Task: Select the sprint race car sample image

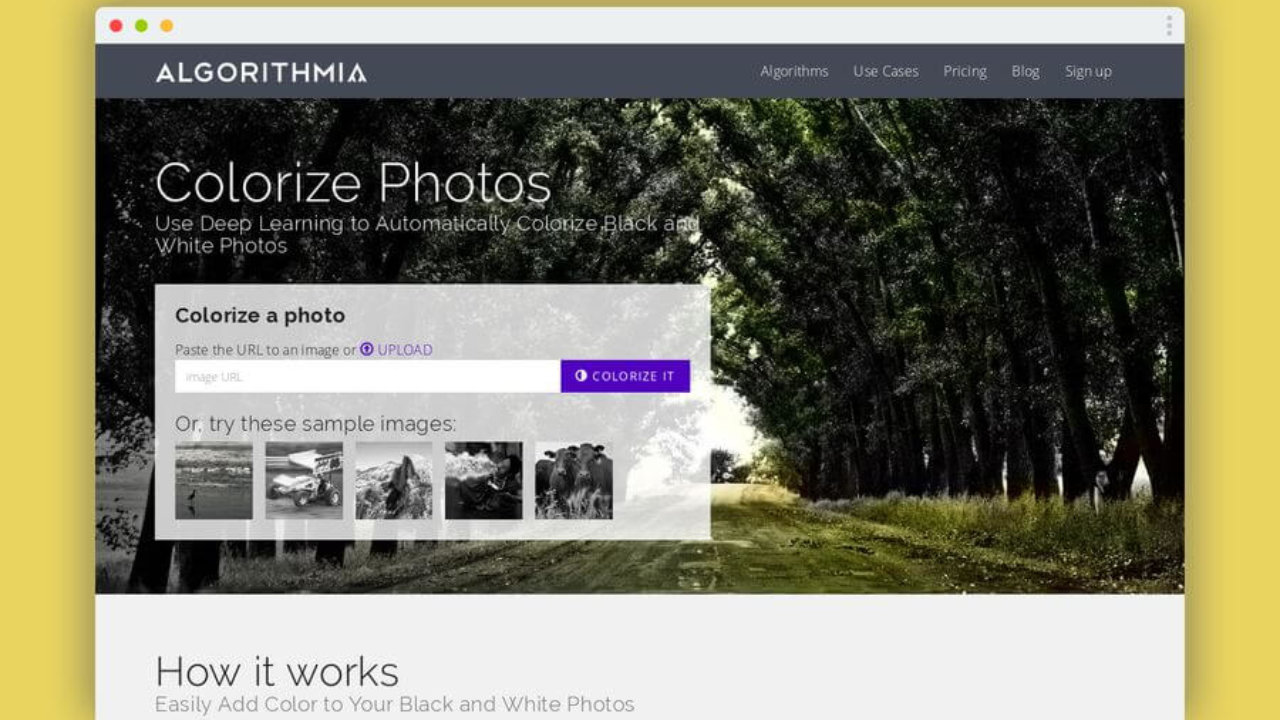Action: coord(304,480)
